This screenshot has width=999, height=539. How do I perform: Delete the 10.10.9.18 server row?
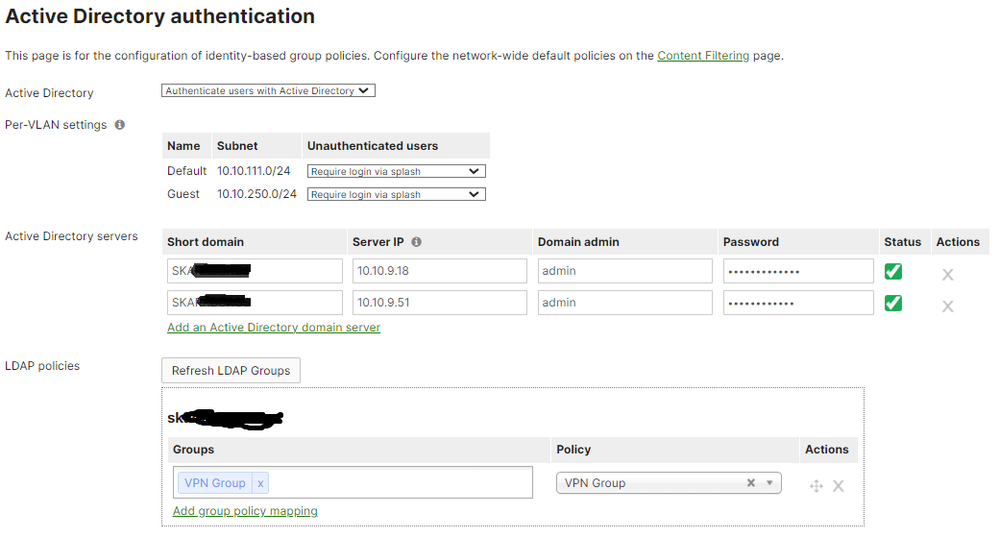[x=948, y=274]
